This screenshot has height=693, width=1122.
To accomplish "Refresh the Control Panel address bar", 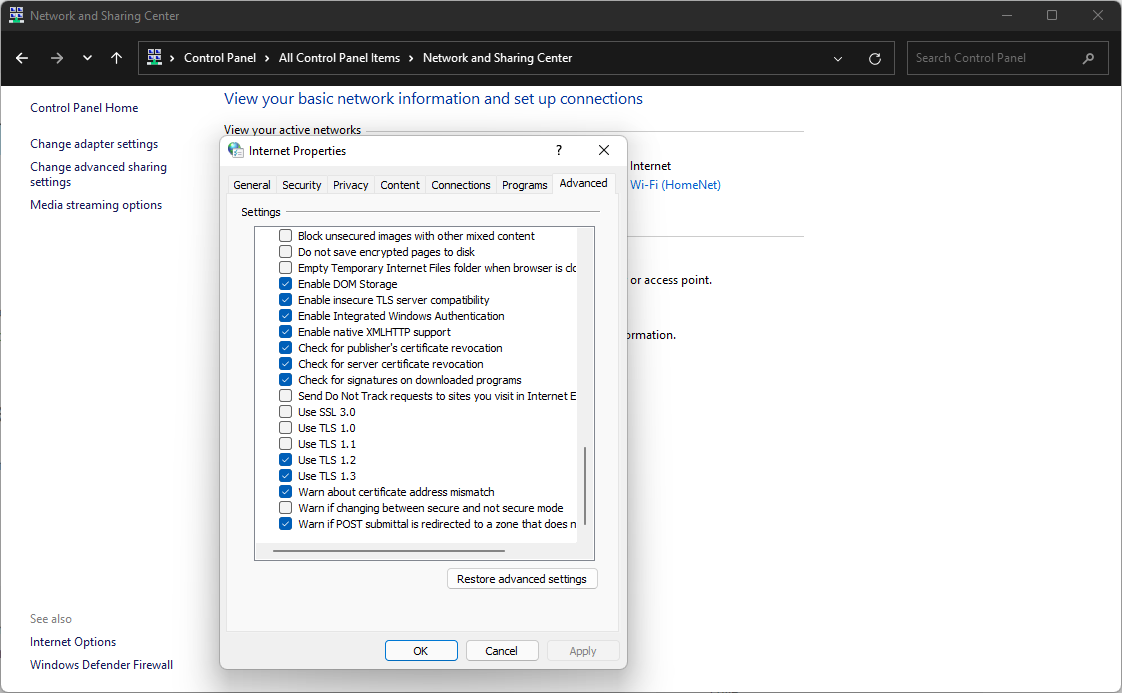I will pyautogui.click(x=875, y=59).
